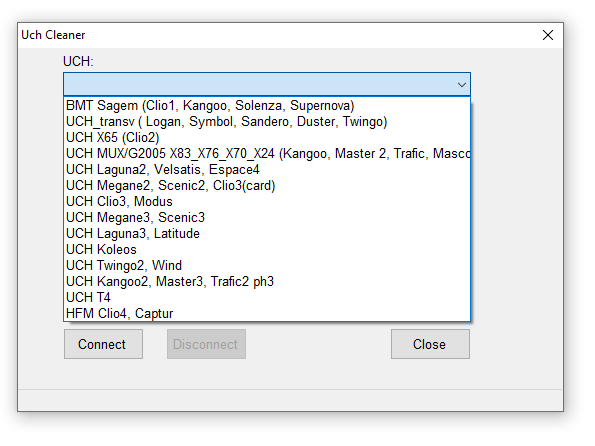The width and height of the screenshot is (595, 446).
Task: Select UCH Laguna3, Latitude item
Action: point(267,233)
